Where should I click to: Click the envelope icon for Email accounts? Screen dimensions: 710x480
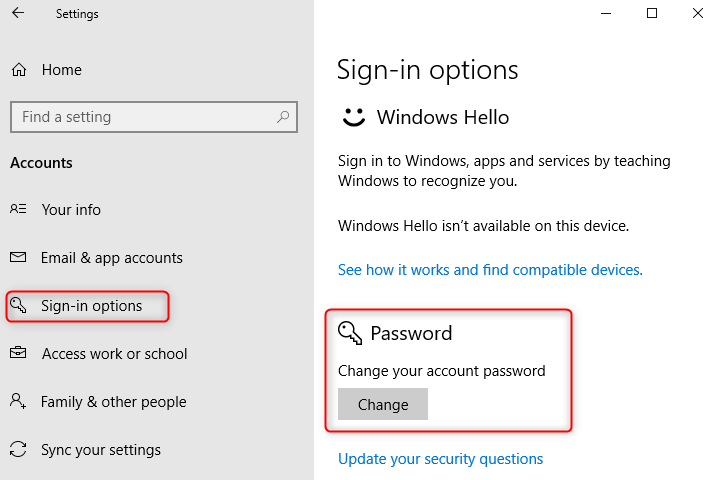[18, 258]
